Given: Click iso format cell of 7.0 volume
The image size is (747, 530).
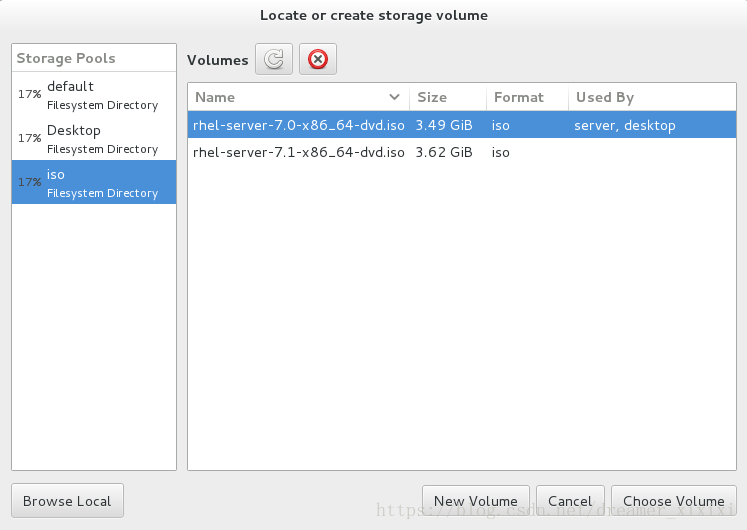Looking at the screenshot, I should [x=501, y=125].
